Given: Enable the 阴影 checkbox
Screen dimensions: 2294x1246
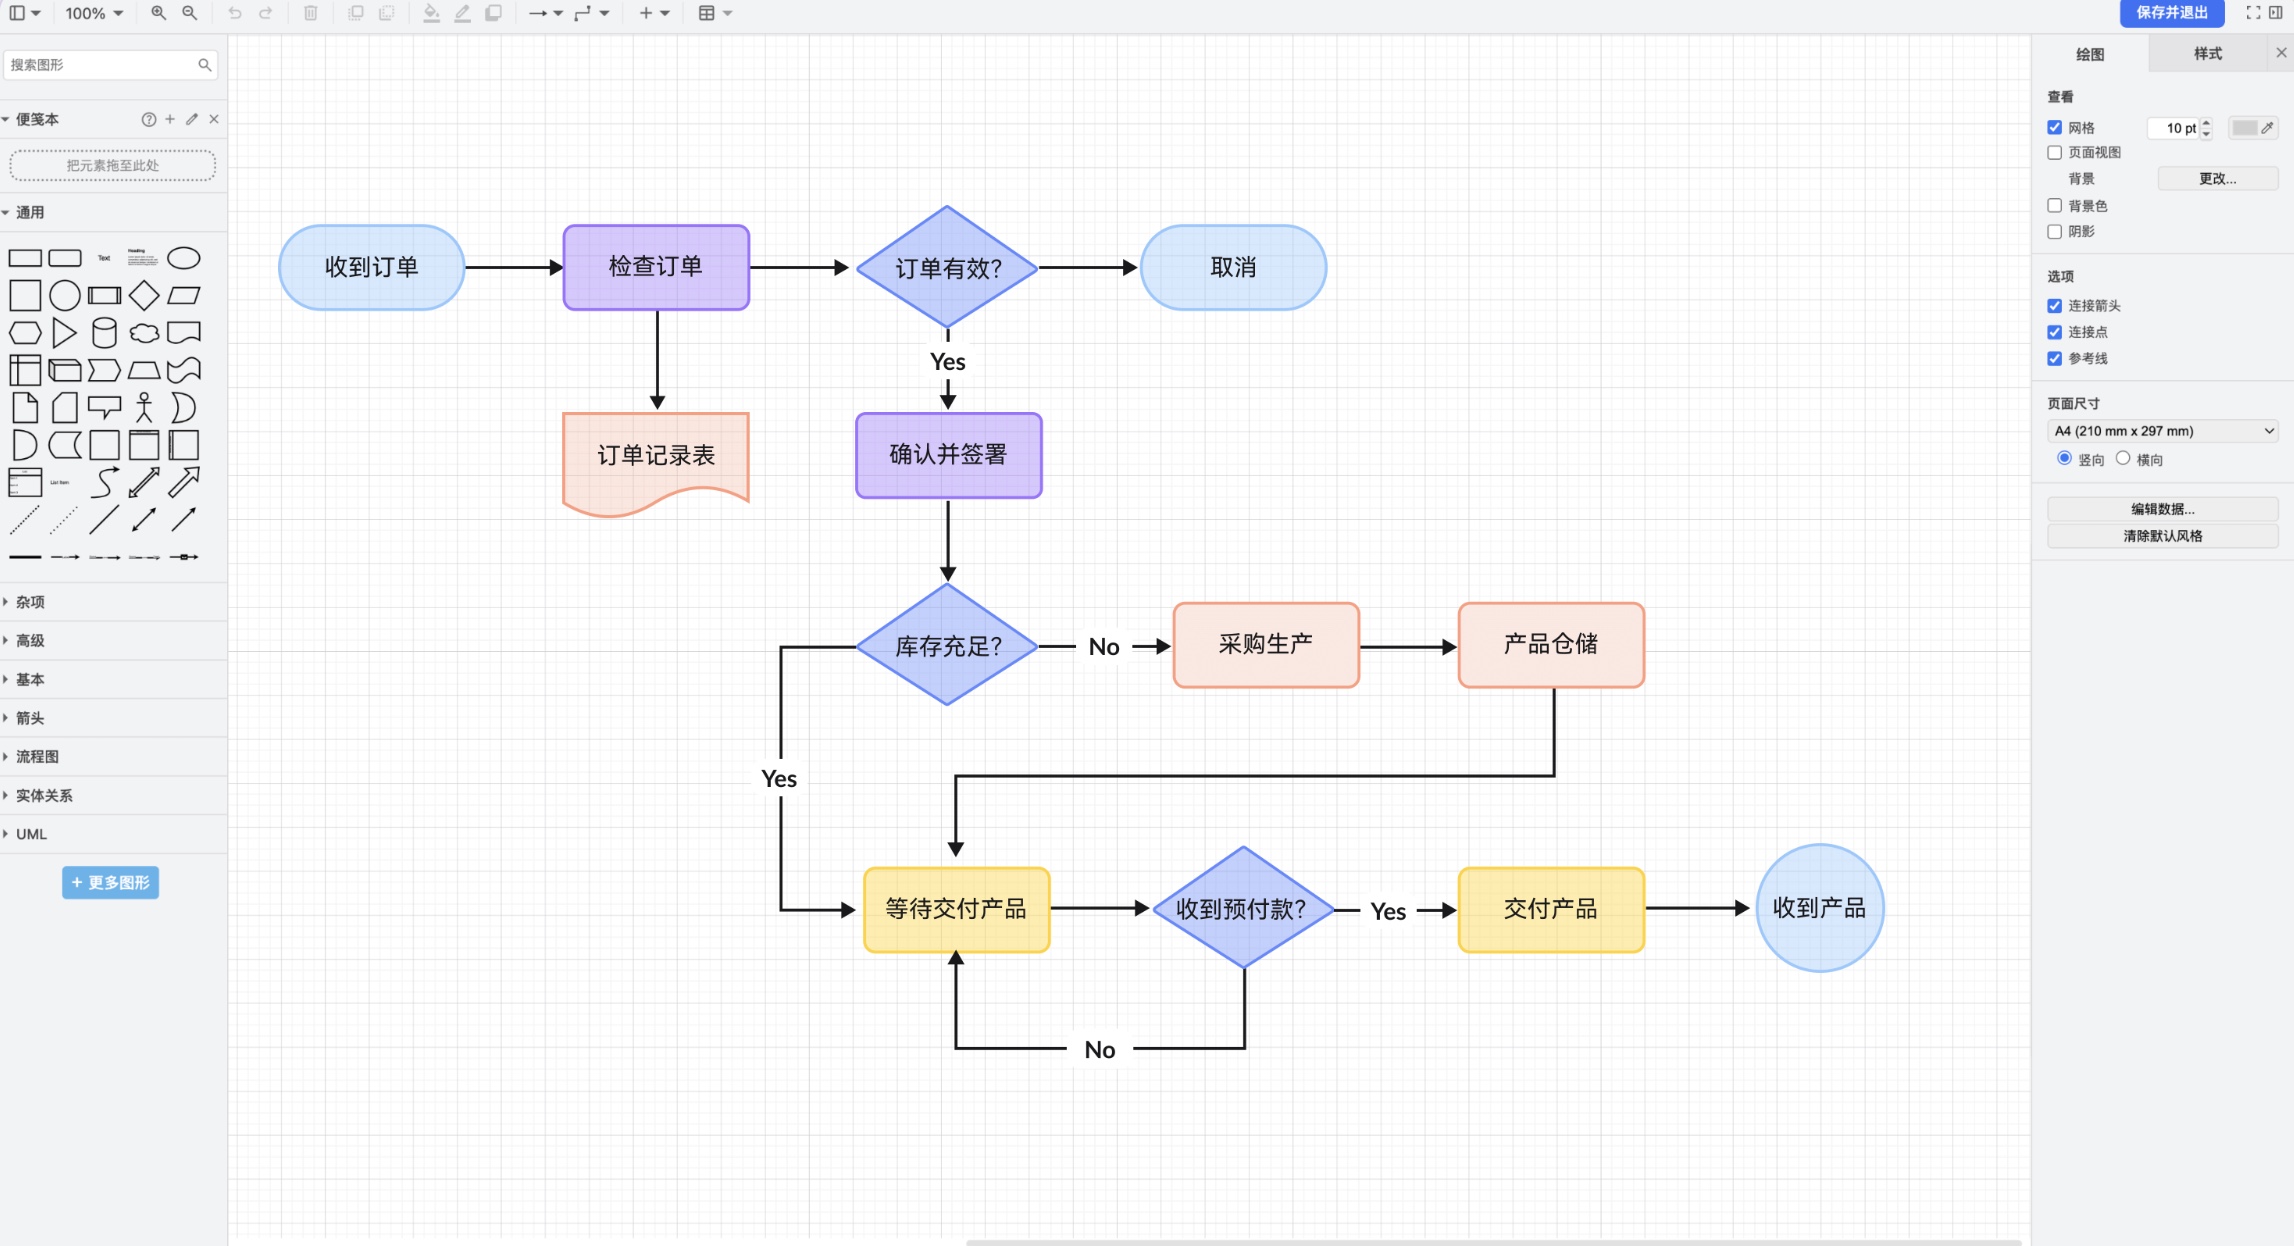Looking at the screenshot, I should (x=2055, y=232).
